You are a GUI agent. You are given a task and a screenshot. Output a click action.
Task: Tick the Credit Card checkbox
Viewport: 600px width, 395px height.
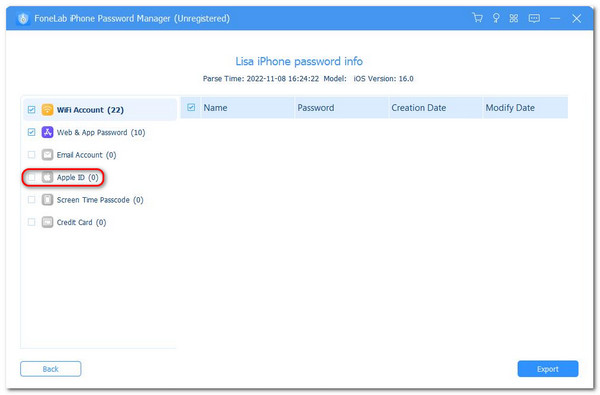31,222
